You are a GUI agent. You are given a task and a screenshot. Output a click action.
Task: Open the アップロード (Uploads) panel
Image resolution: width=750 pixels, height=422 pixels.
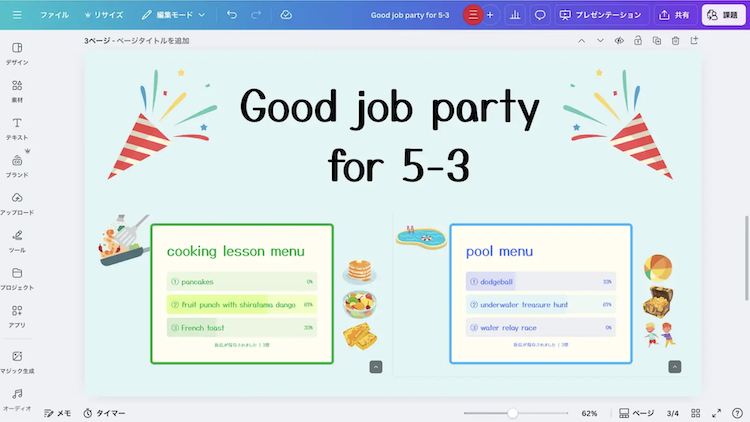[17, 203]
